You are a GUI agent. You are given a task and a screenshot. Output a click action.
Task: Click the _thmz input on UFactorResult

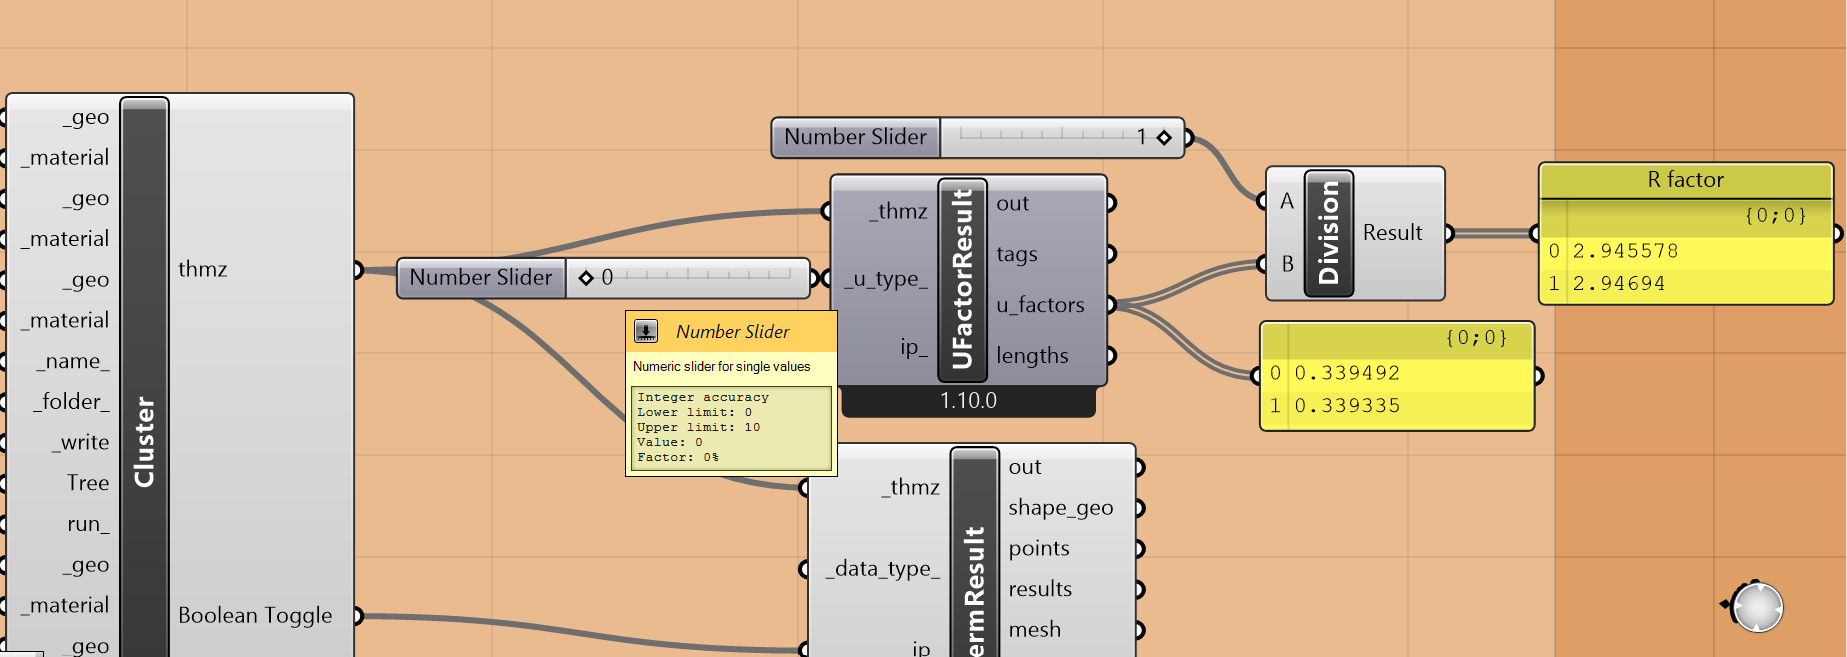click(898, 211)
